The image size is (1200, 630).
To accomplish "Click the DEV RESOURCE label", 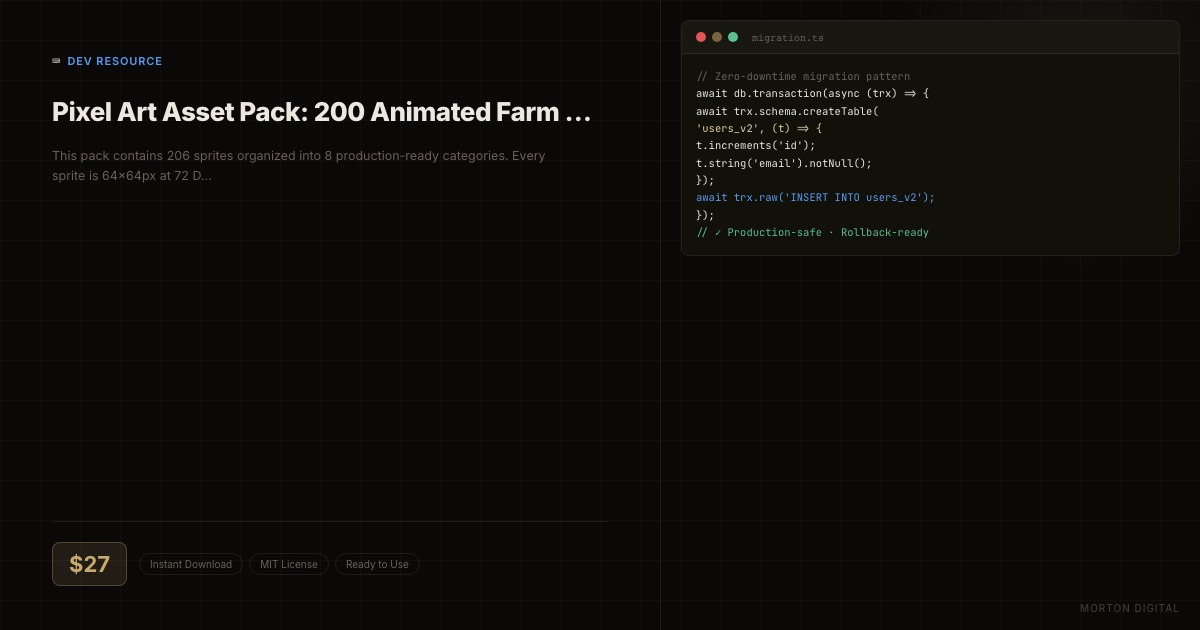I will click(115, 61).
